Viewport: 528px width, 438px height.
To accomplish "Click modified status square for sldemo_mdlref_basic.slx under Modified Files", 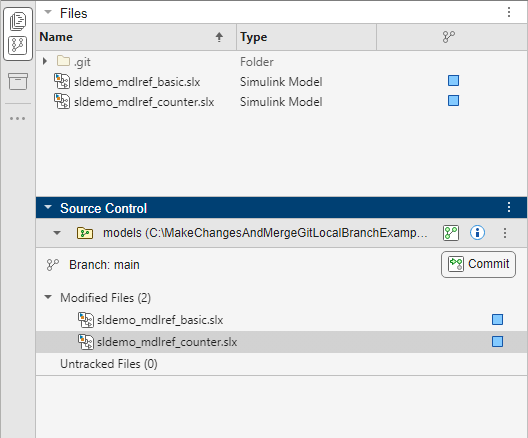I will 497,319.
